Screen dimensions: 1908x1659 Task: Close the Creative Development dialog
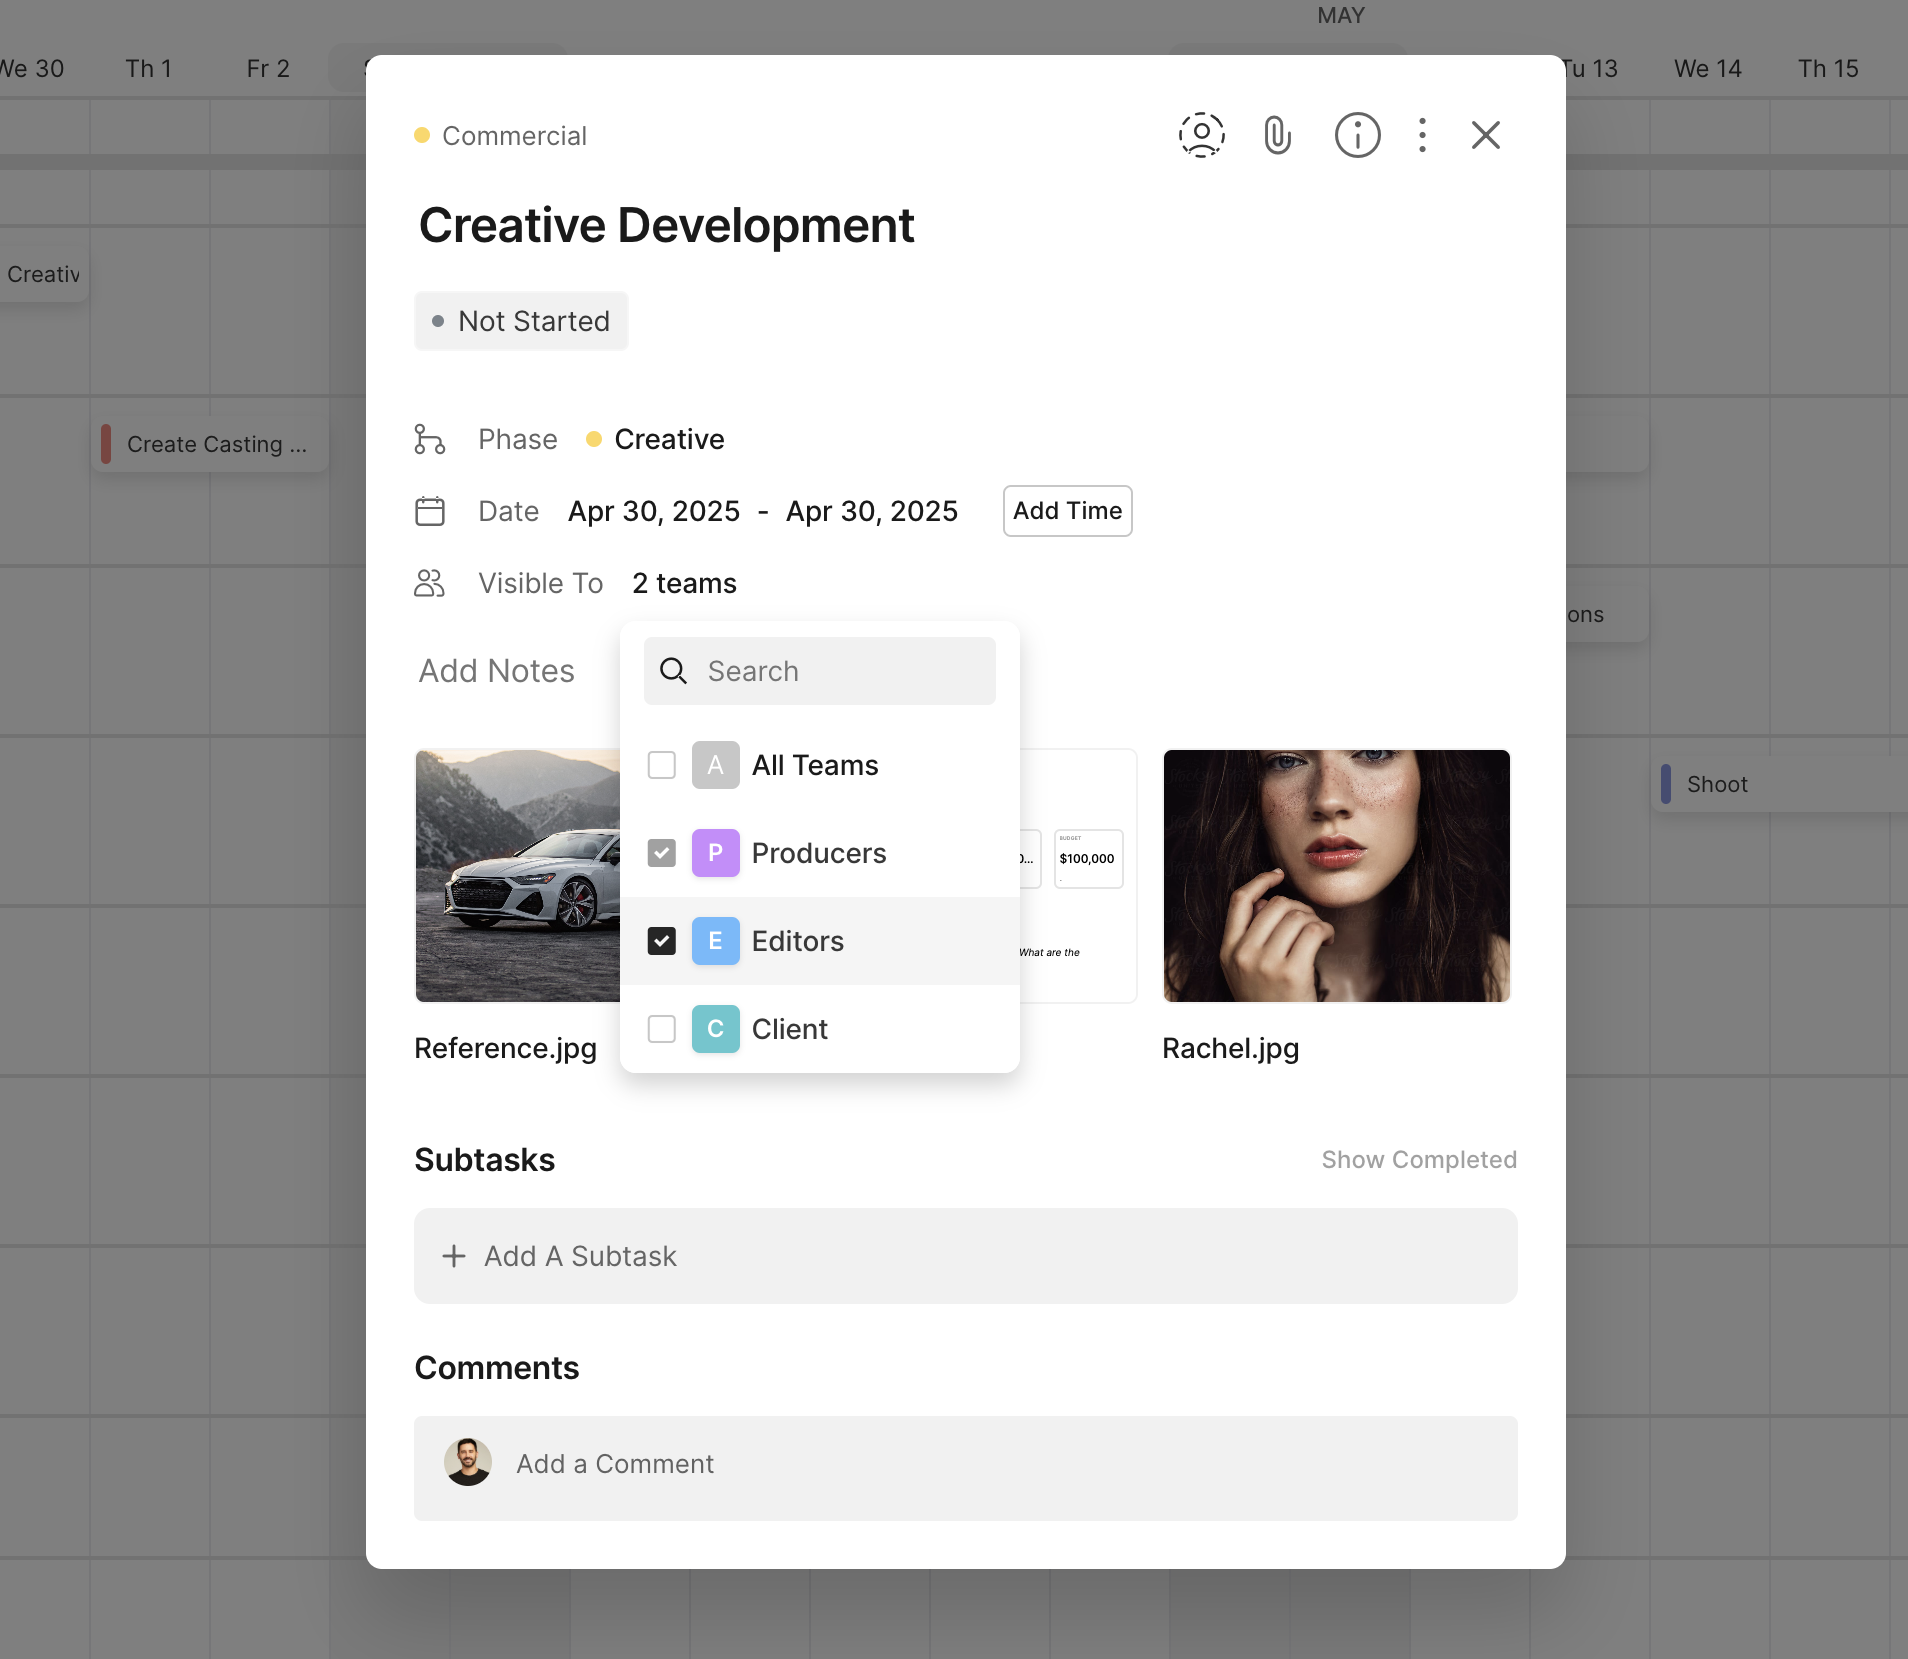1485,135
